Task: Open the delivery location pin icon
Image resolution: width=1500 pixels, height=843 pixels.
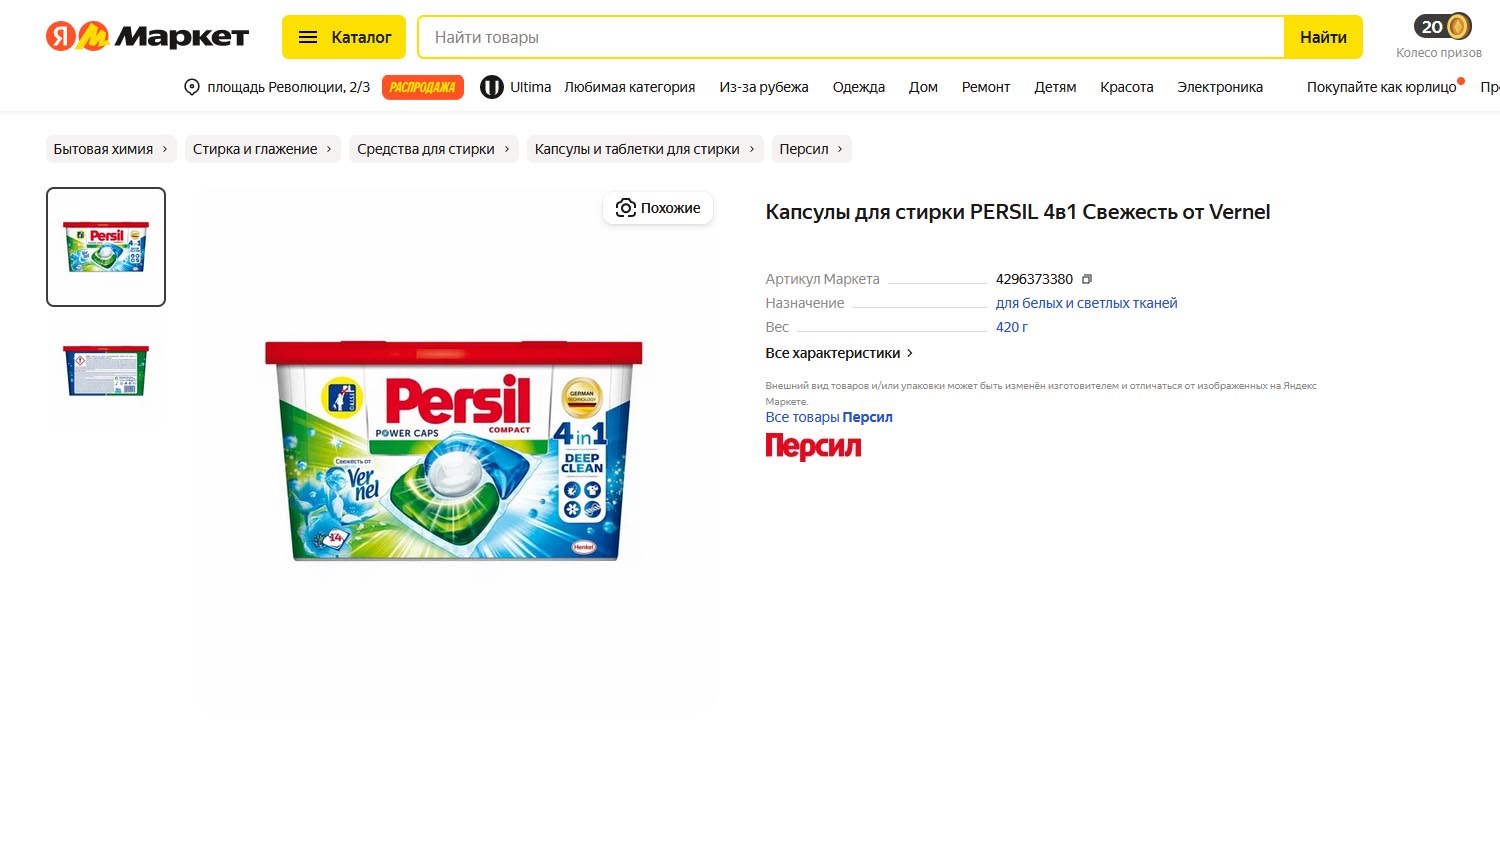Action: (x=192, y=87)
